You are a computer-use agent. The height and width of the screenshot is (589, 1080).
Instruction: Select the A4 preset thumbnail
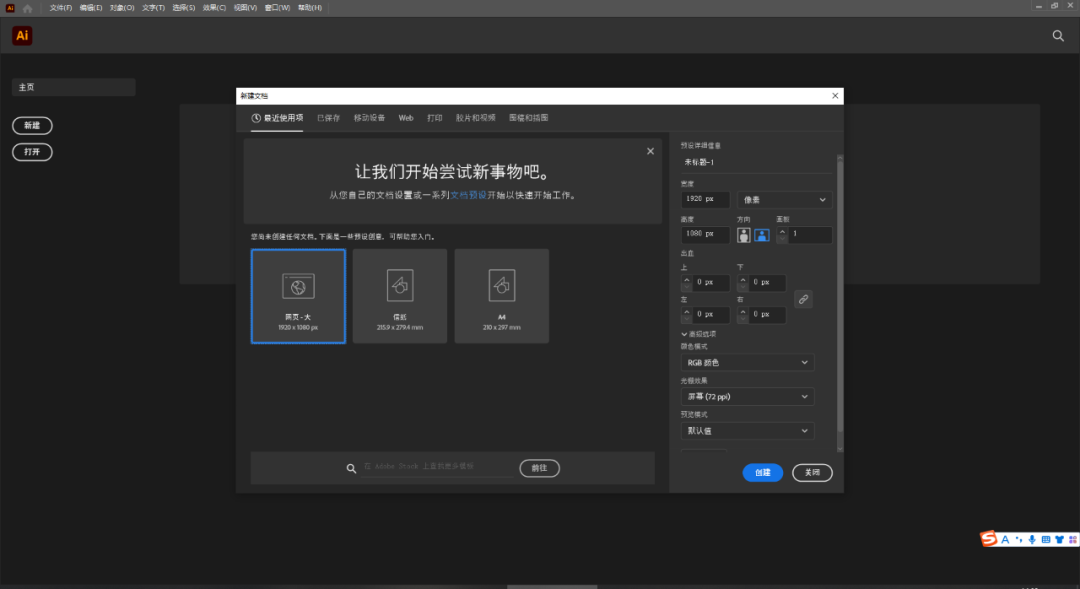[501, 296]
